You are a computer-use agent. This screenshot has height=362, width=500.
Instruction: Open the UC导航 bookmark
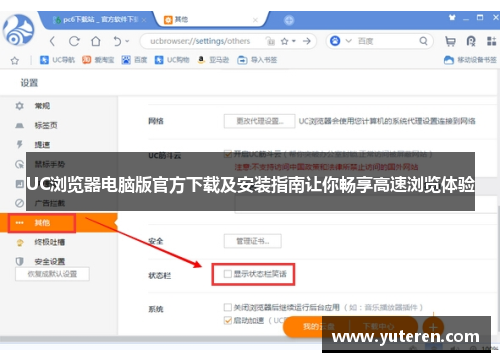(x=57, y=60)
